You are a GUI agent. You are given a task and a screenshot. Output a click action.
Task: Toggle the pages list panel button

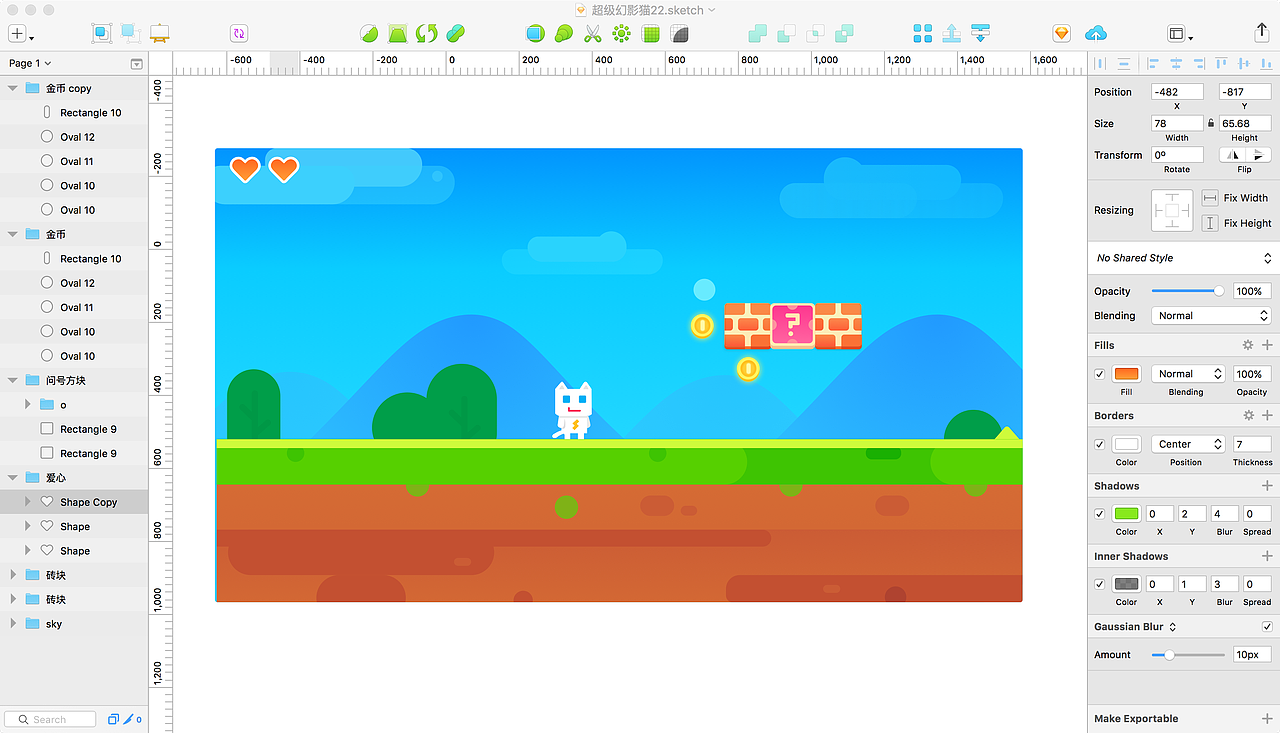click(x=137, y=64)
